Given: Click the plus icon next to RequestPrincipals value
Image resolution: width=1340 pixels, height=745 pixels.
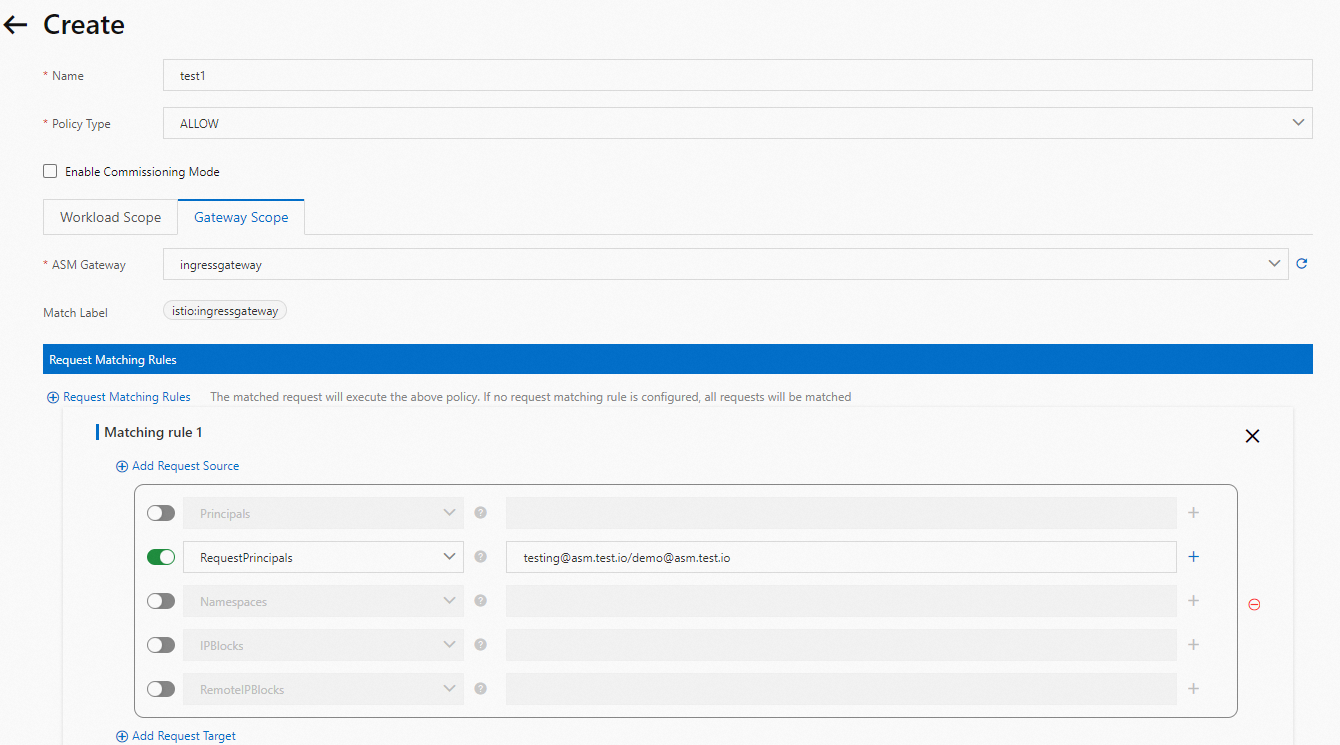Looking at the screenshot, I should pos(1193,556).
